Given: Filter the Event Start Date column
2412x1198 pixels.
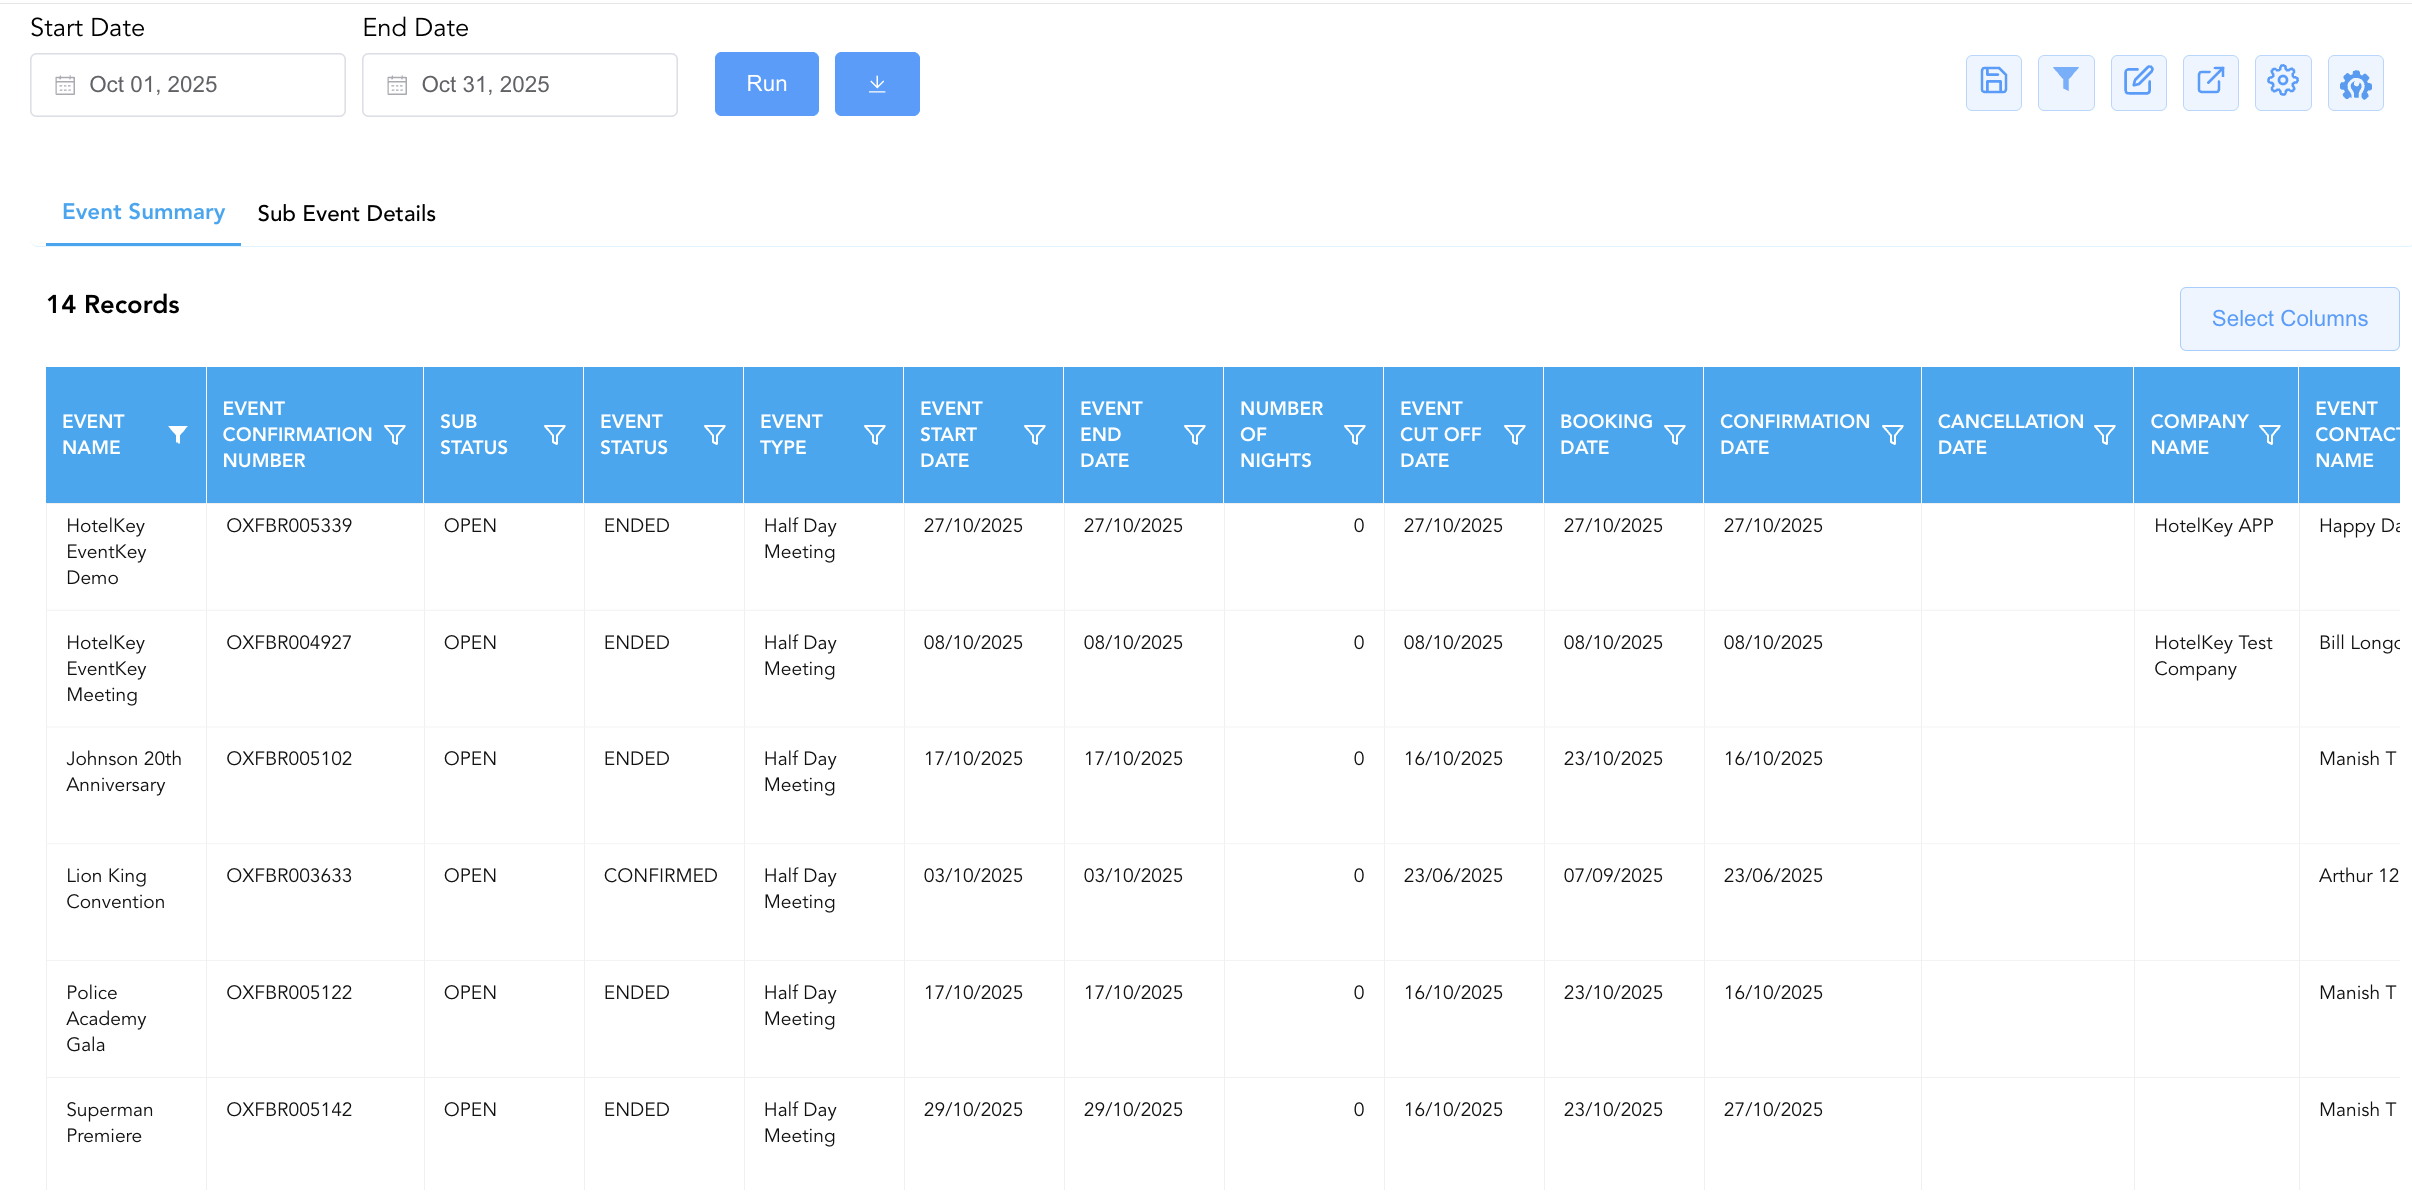Looking at the screenshot, I should tap(1035, 434).
